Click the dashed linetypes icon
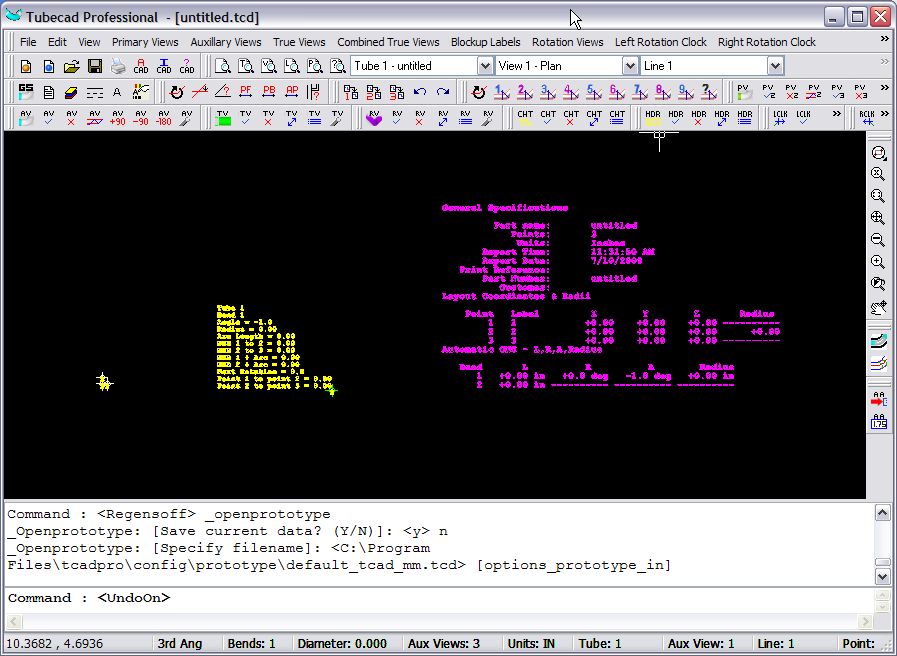Screen dimensions: 897x656 click(x=94, y=92)
